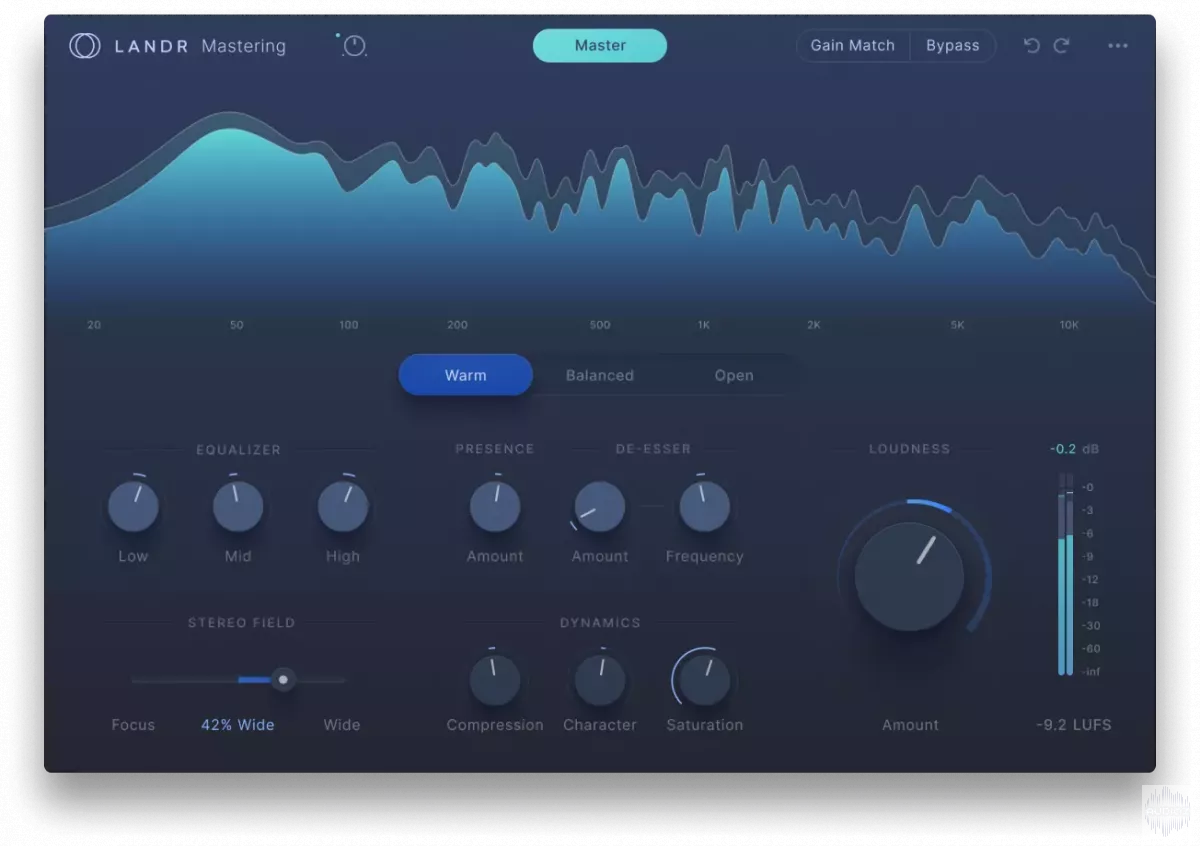
Task: Click the Equalizer Low knob
Action: click(133, 506)
